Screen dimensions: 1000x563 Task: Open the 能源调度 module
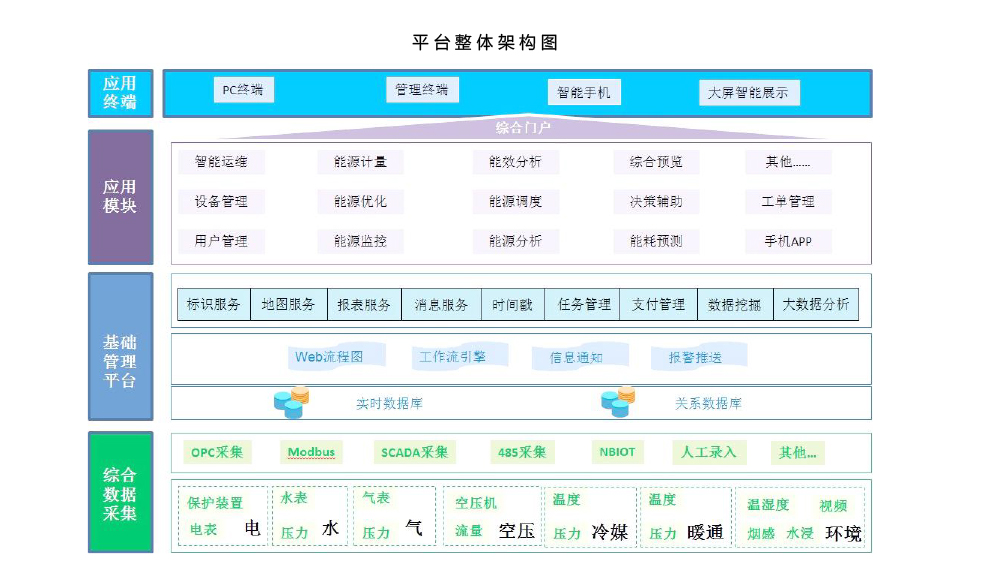coord(515,202)
